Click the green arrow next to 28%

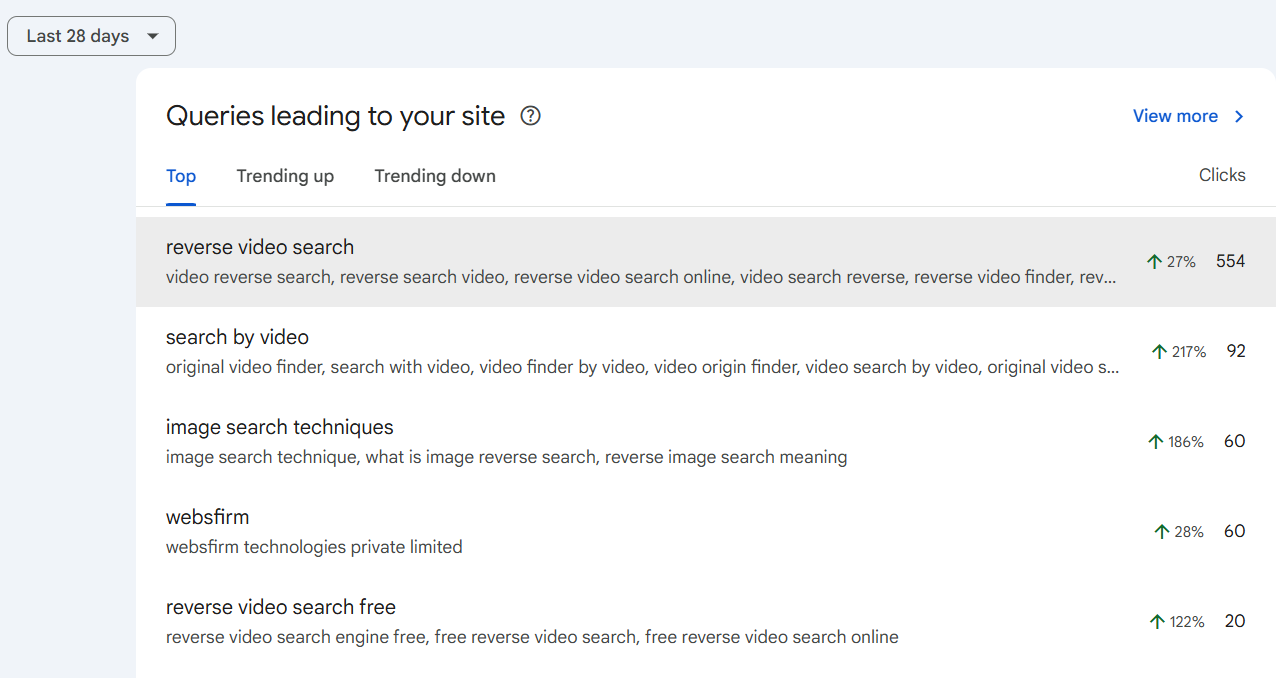pyautogui.click(x=1162, y=532)
